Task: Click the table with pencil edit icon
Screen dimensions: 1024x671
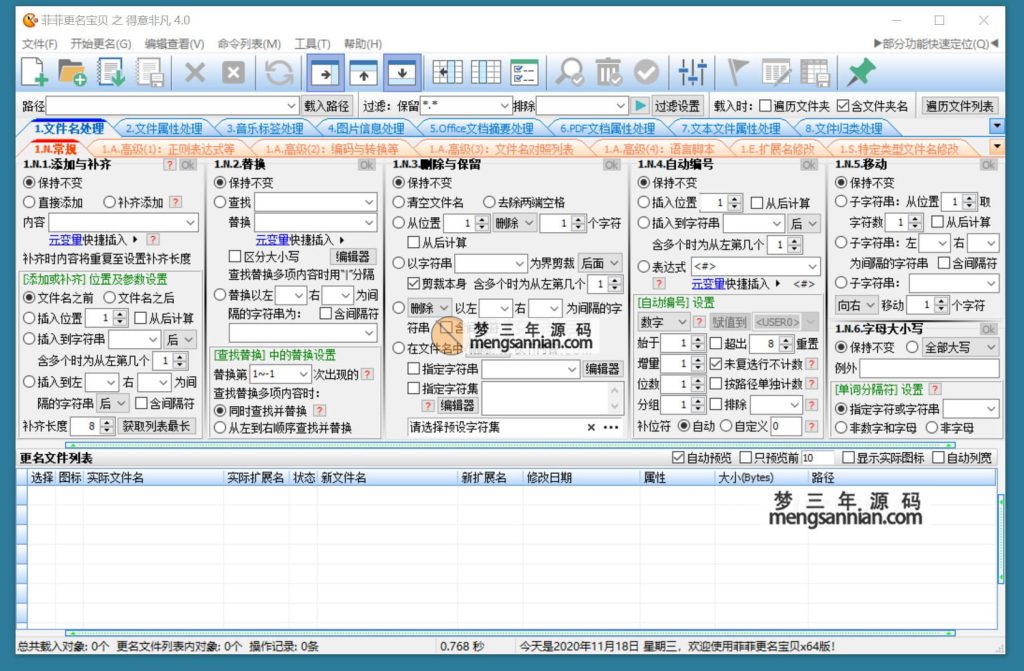Action: (x=776, y=73)
